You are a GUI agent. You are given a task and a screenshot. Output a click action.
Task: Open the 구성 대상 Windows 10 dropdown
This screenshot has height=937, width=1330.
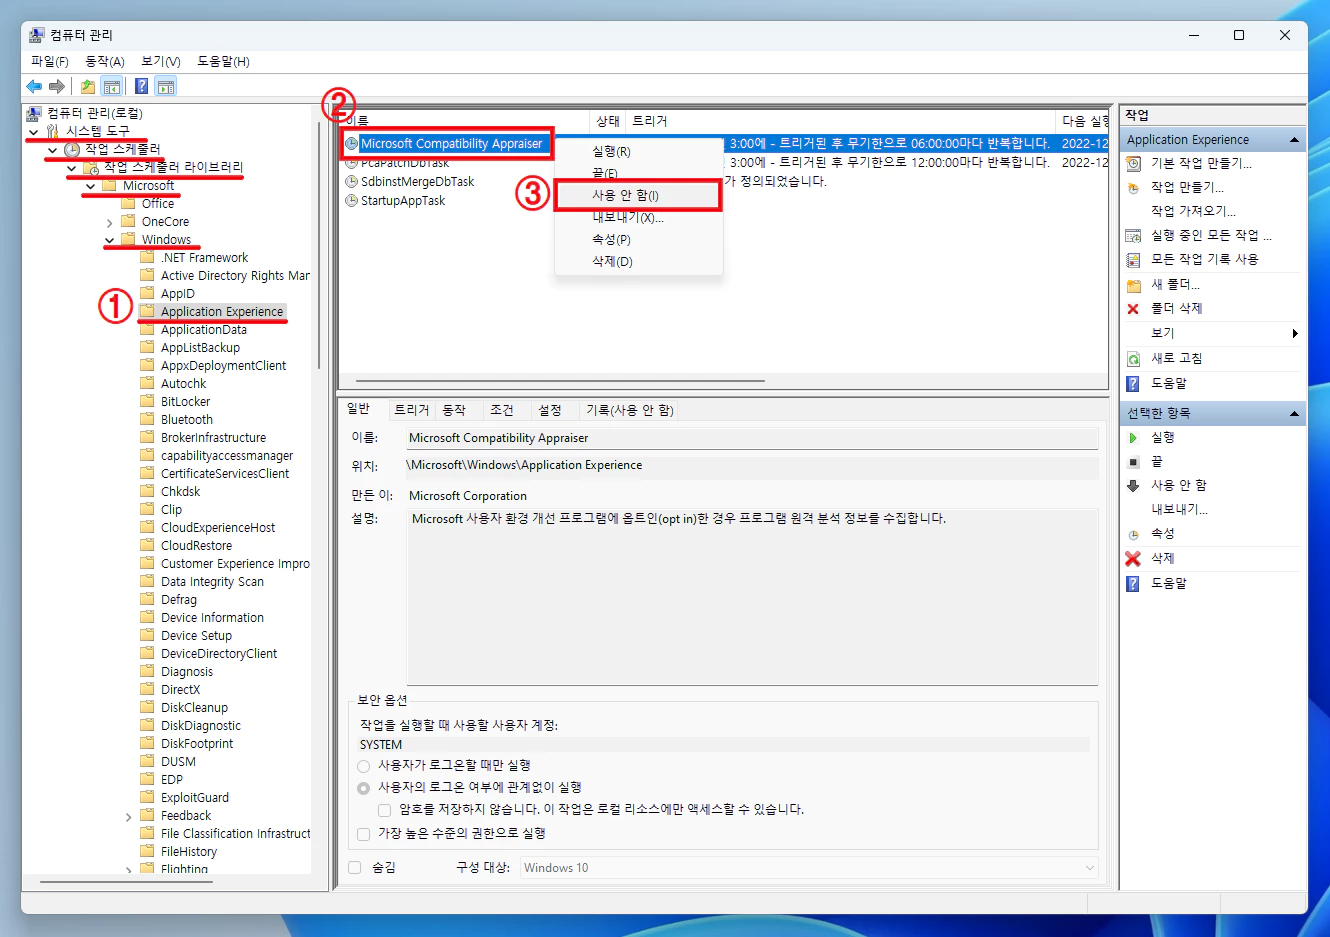[809, 868]
